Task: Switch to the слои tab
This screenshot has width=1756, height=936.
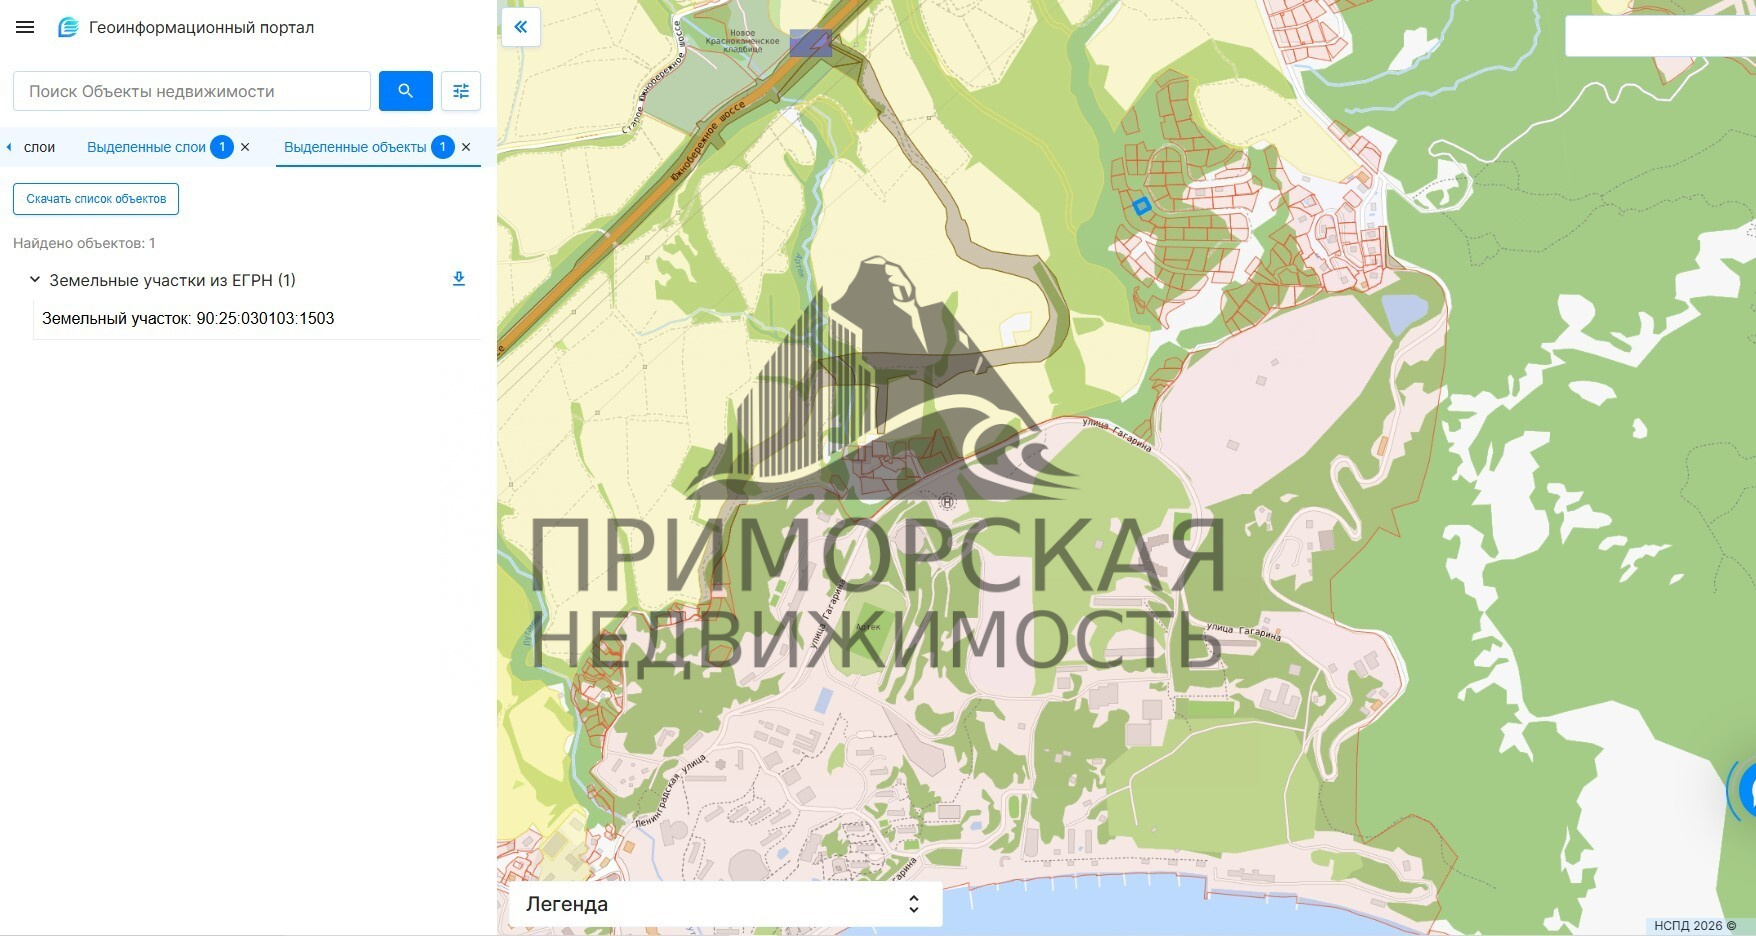Action: click(x=39, y=147)
